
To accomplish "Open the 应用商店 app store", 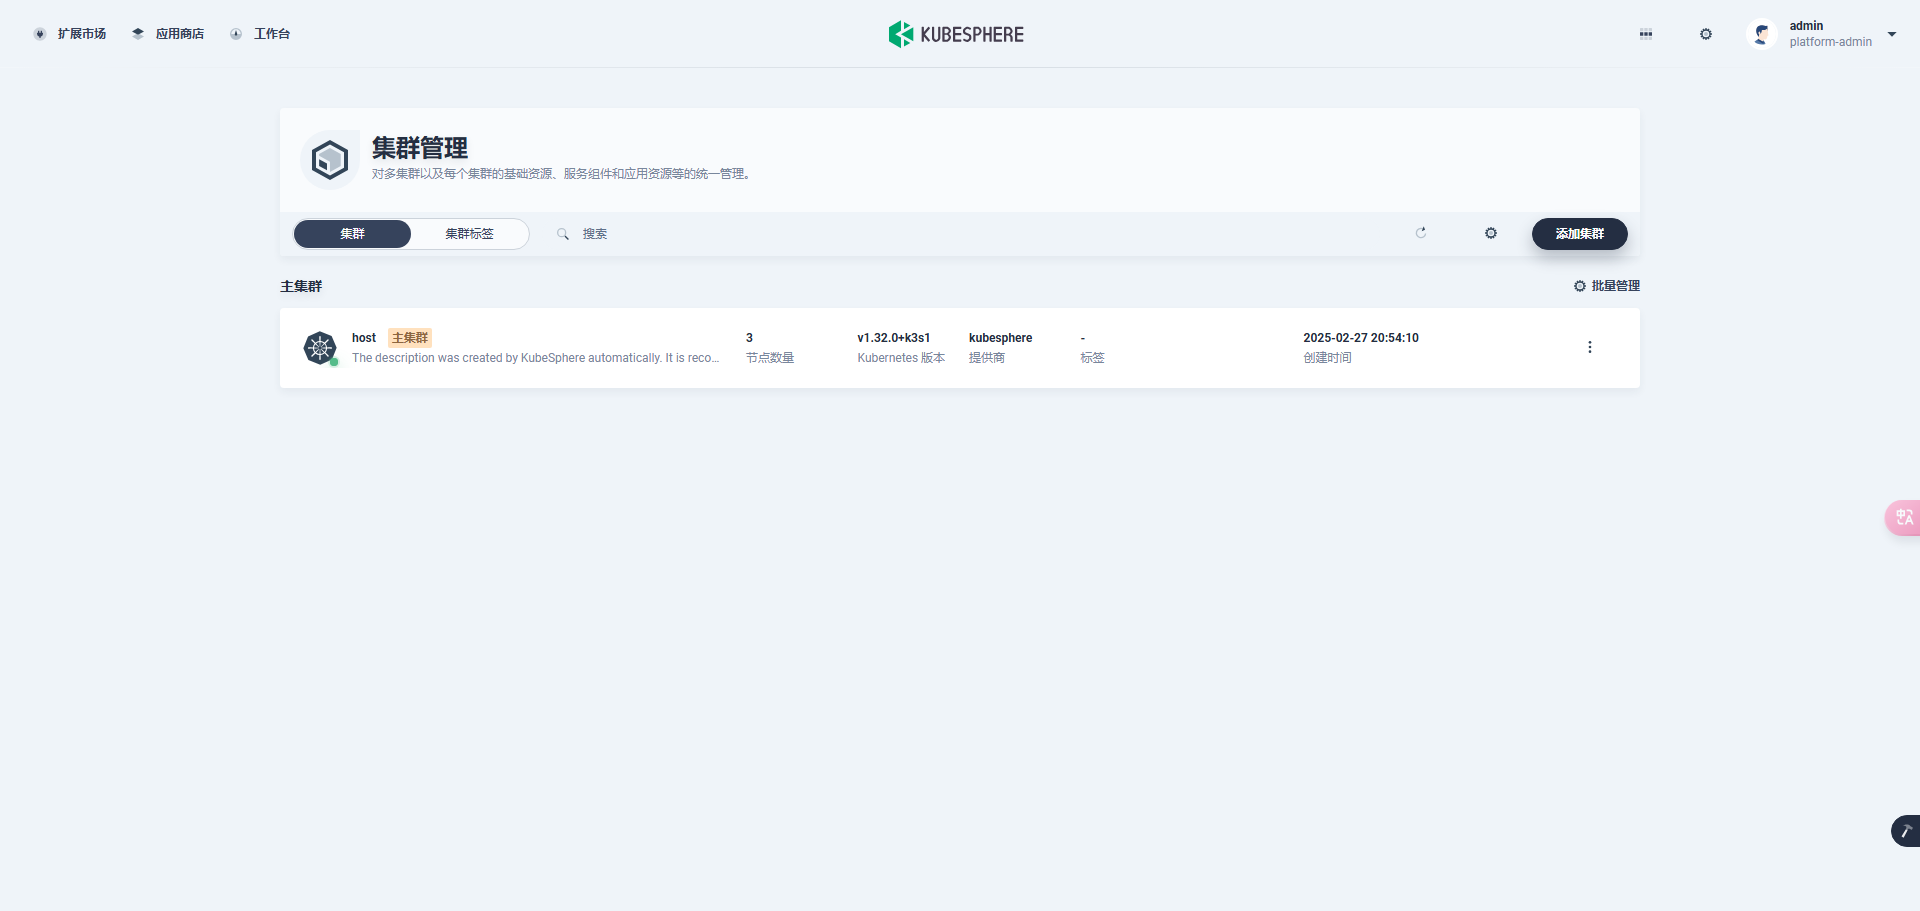I will click(168, 34).
